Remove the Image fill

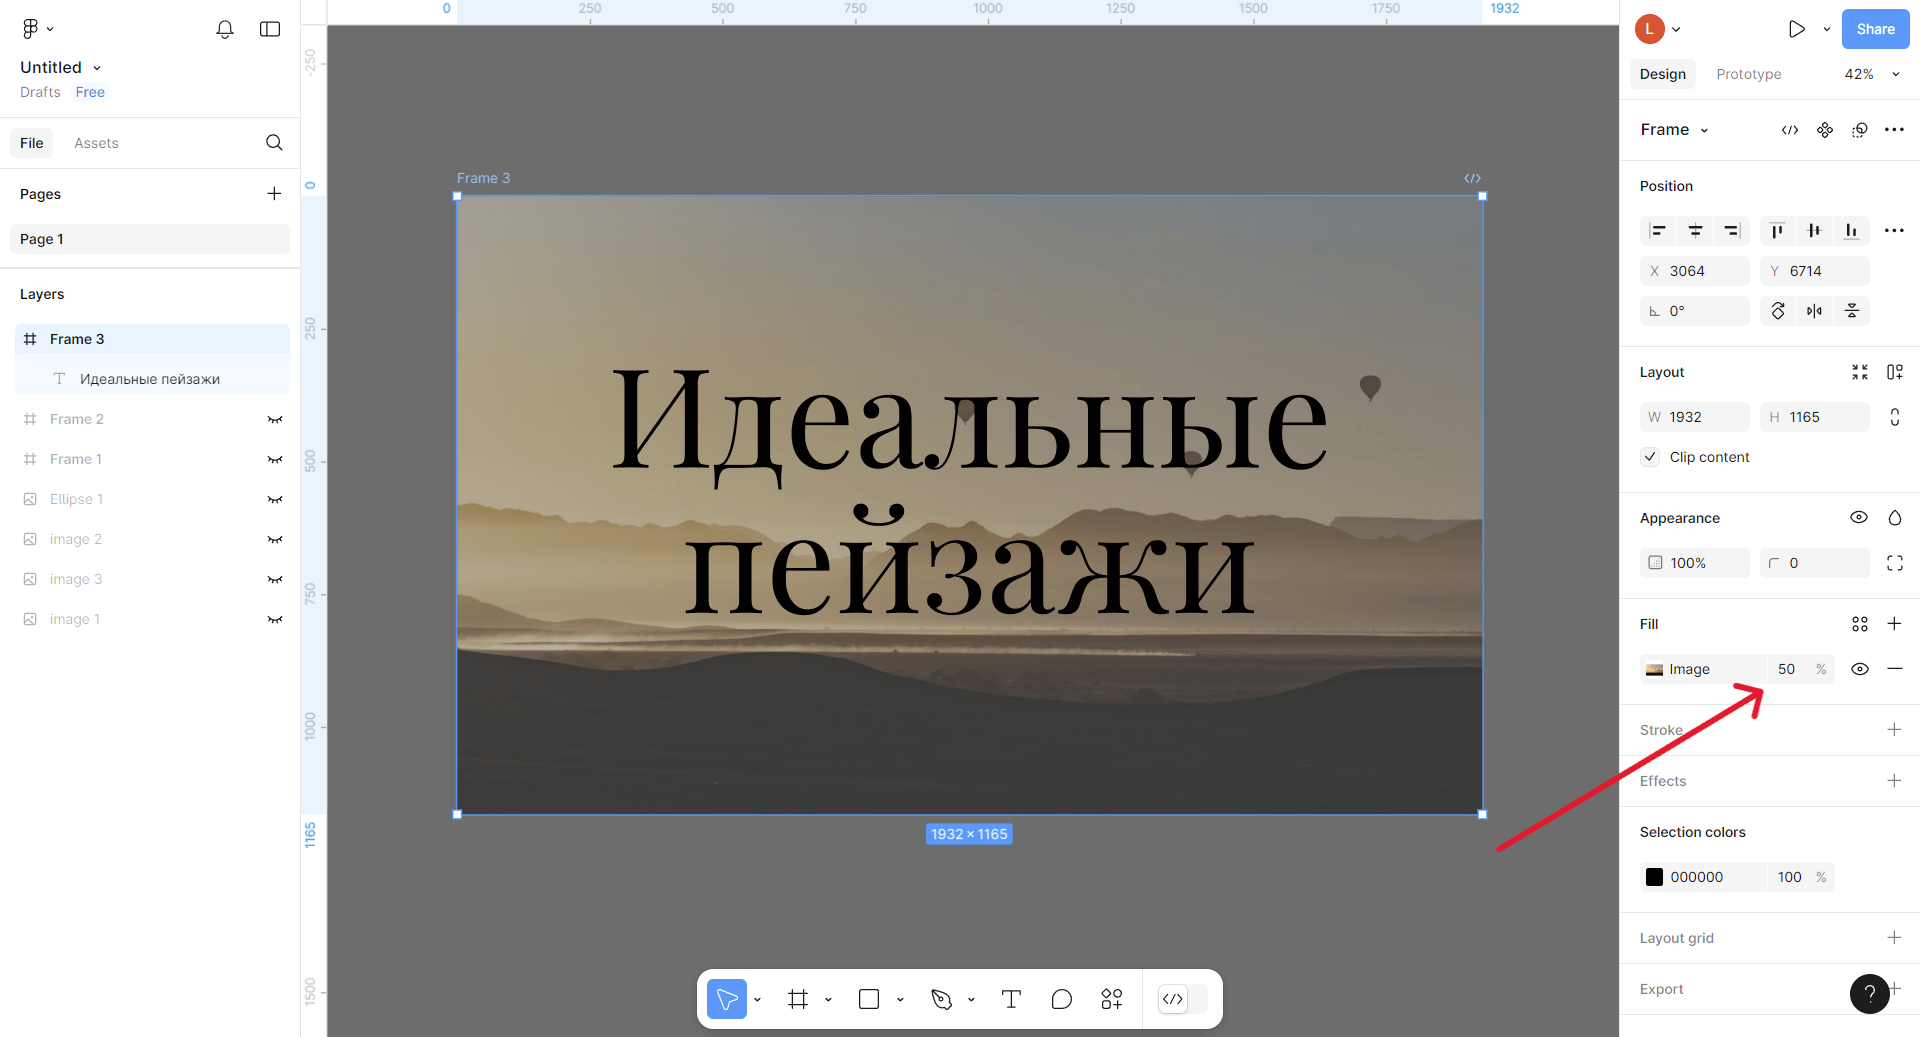click(1894, 669)
